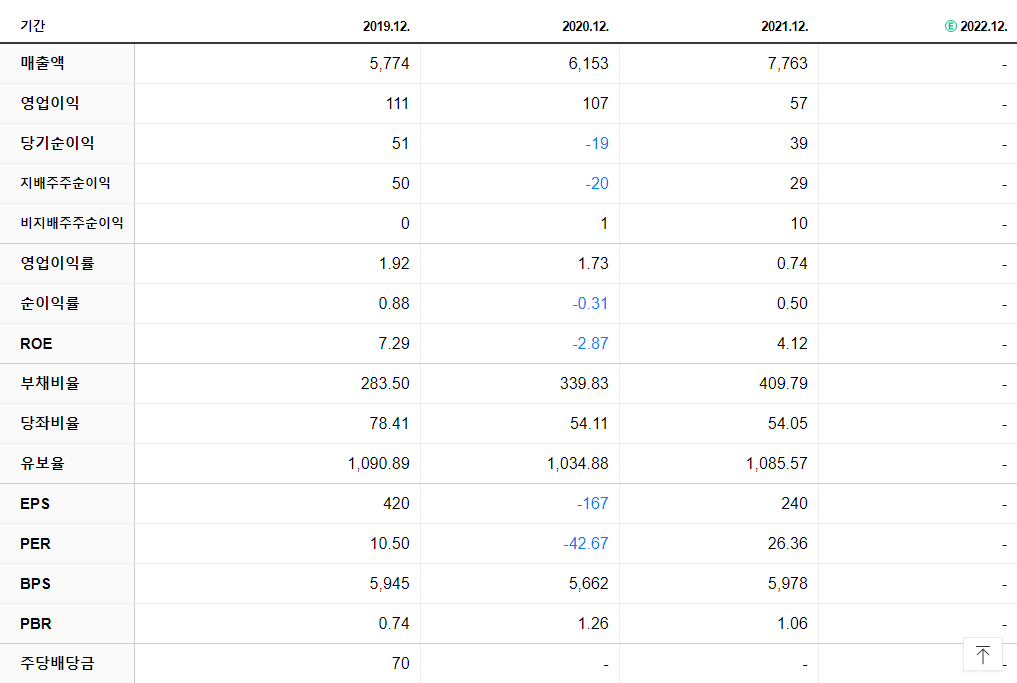Select the 7,763 revenue value
This screenshot has height=683, width=1017.
[x=787, y=64]
